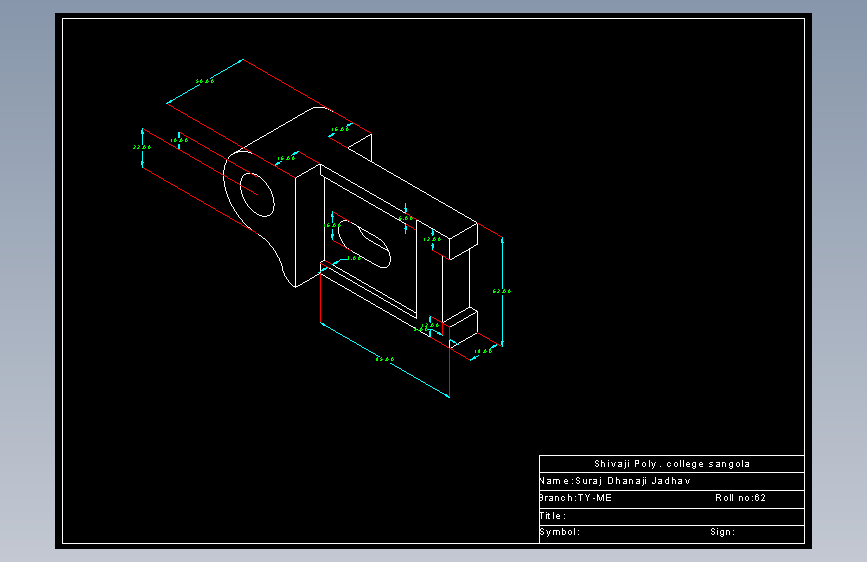The width and height of the screenshot is (867, 562).
Task: Select the 50.00 dimension text at top
Action: (205, 81)
